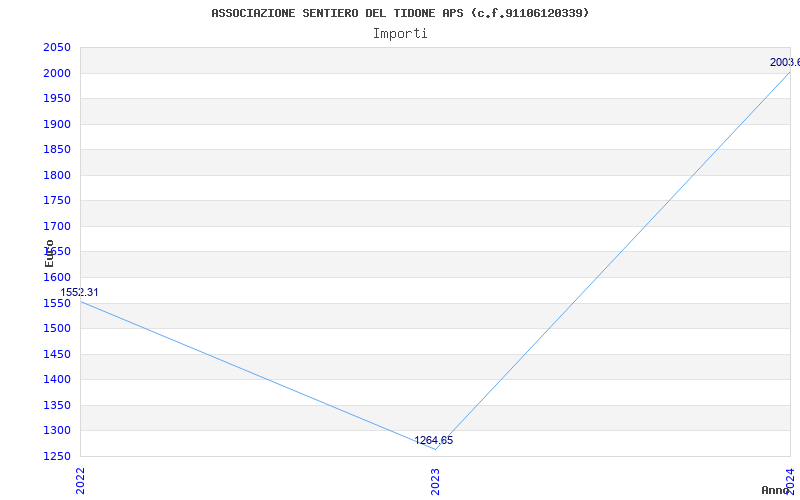The width and height of the screenshot is (800, 500).
Task: Click the Importi subtitle
Action: (400, 34)
